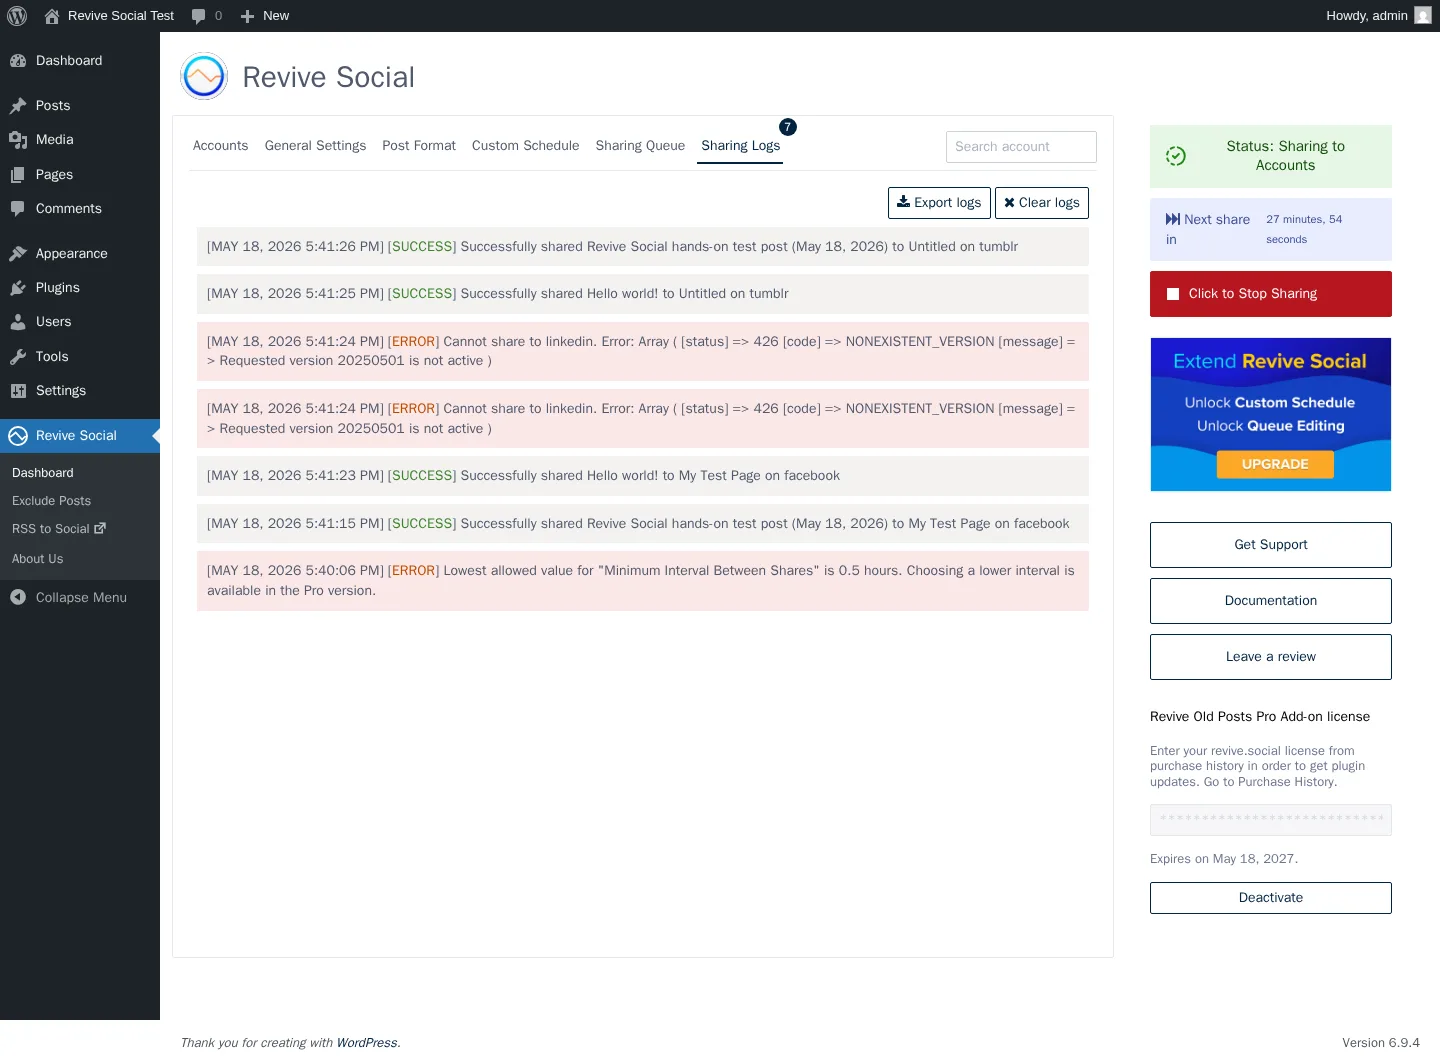1440x1063 pixels.
Task: Click the Media icon in sidebar
Action: click(x=18, y=140)
